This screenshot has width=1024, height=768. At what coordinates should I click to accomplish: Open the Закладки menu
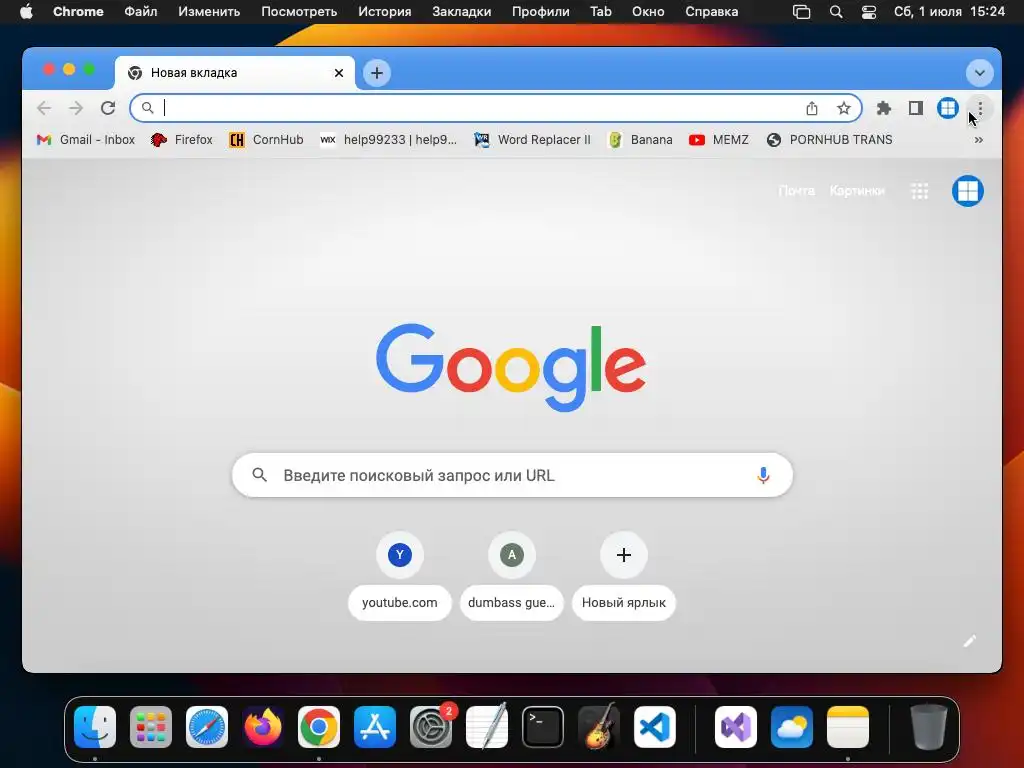(462, 12)
